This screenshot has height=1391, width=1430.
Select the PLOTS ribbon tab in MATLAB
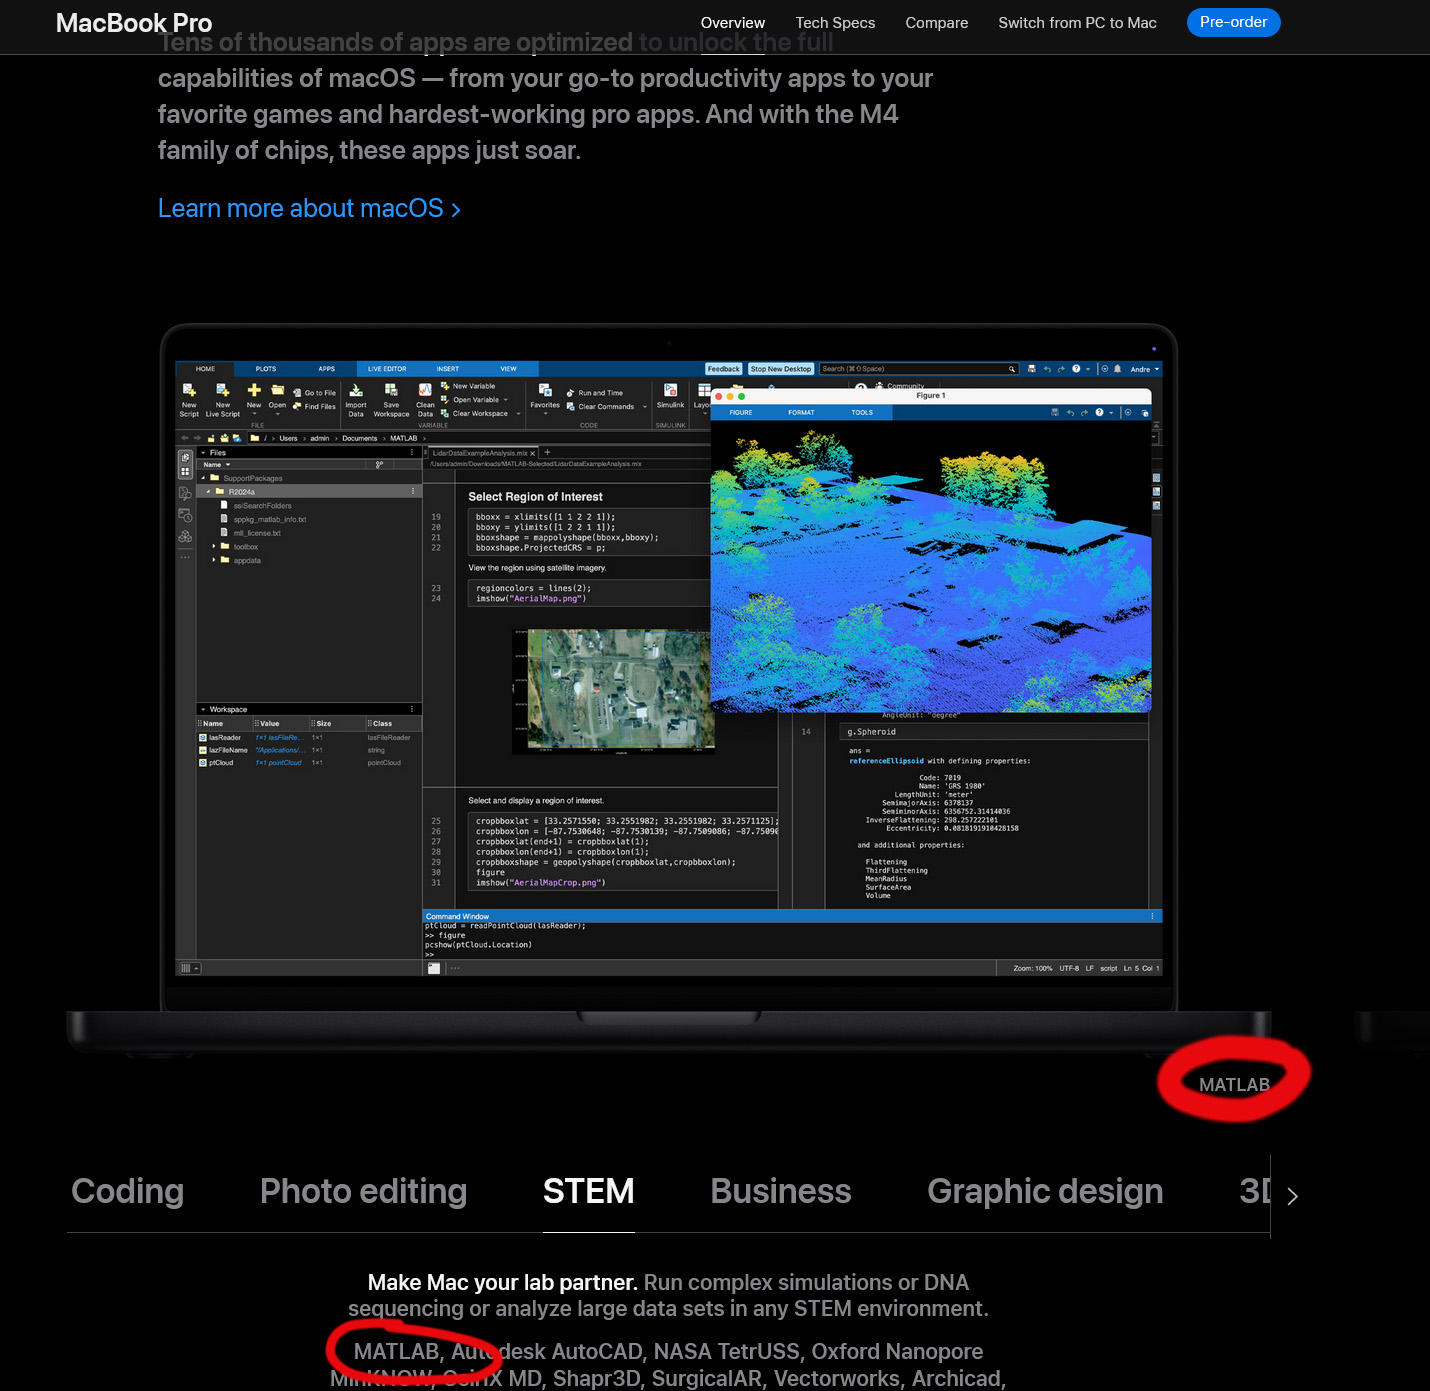266,369
